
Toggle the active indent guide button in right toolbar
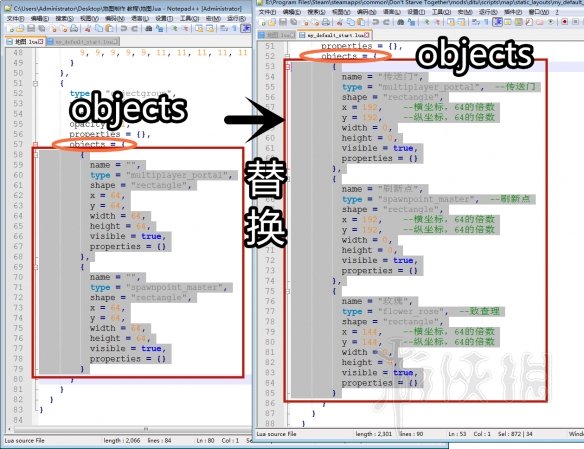pos(497,22)
